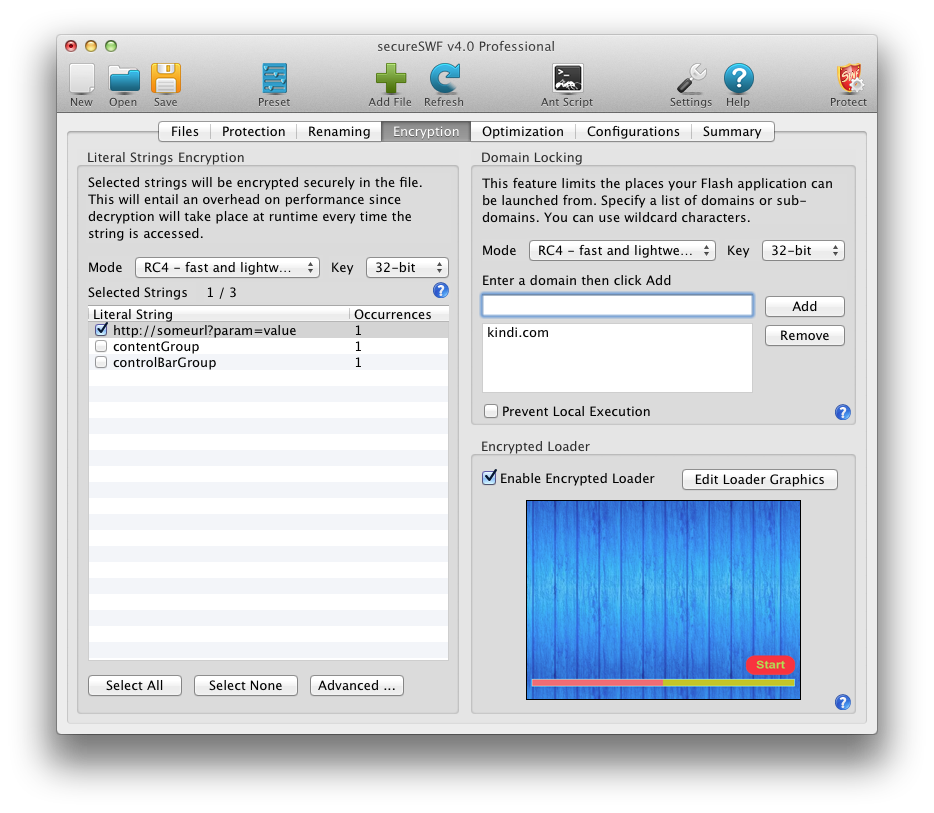Open the Ant Script tool
This screenshot has width=934, height=813.
(567, 80)
